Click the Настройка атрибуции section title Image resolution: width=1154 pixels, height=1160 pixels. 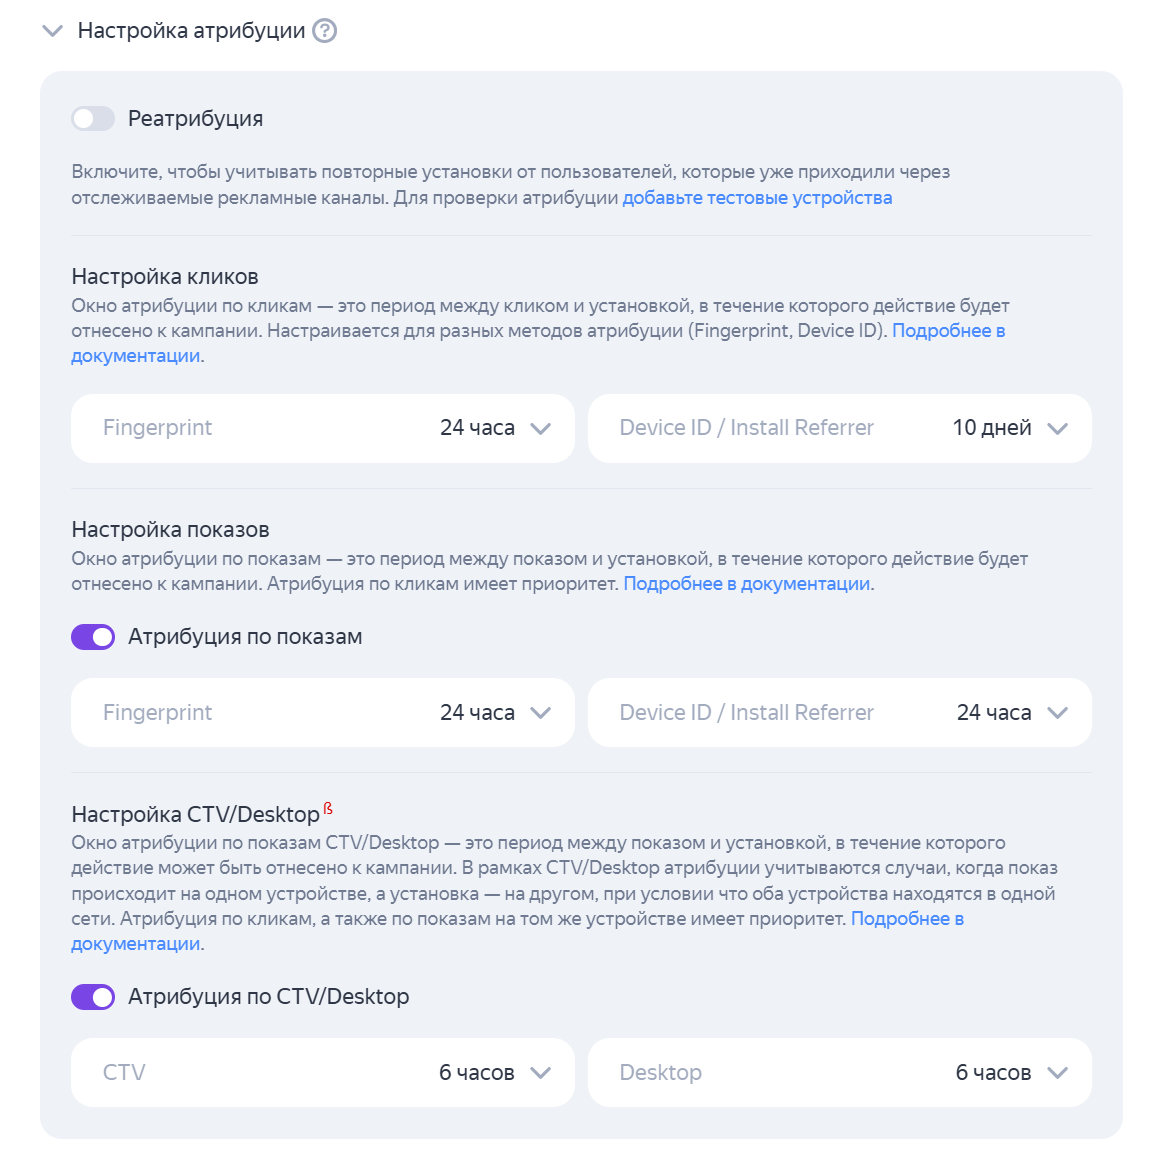(x=192, y=30)
